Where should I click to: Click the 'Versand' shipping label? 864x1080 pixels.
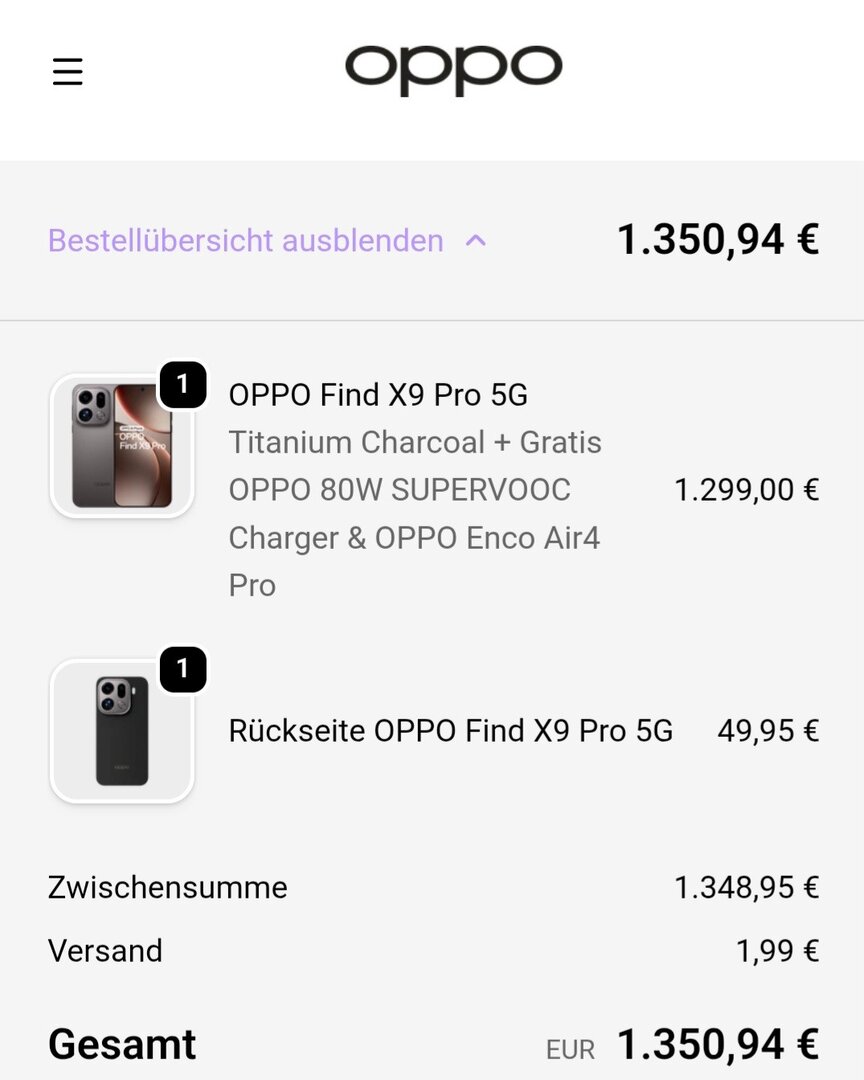click(105, 950)
